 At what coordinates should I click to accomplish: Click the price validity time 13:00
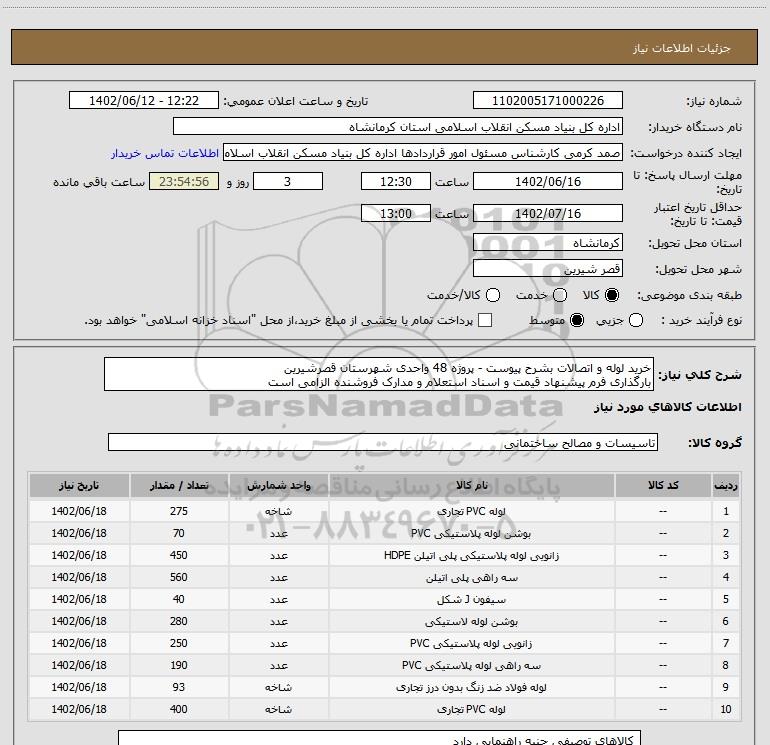point(396,214)
